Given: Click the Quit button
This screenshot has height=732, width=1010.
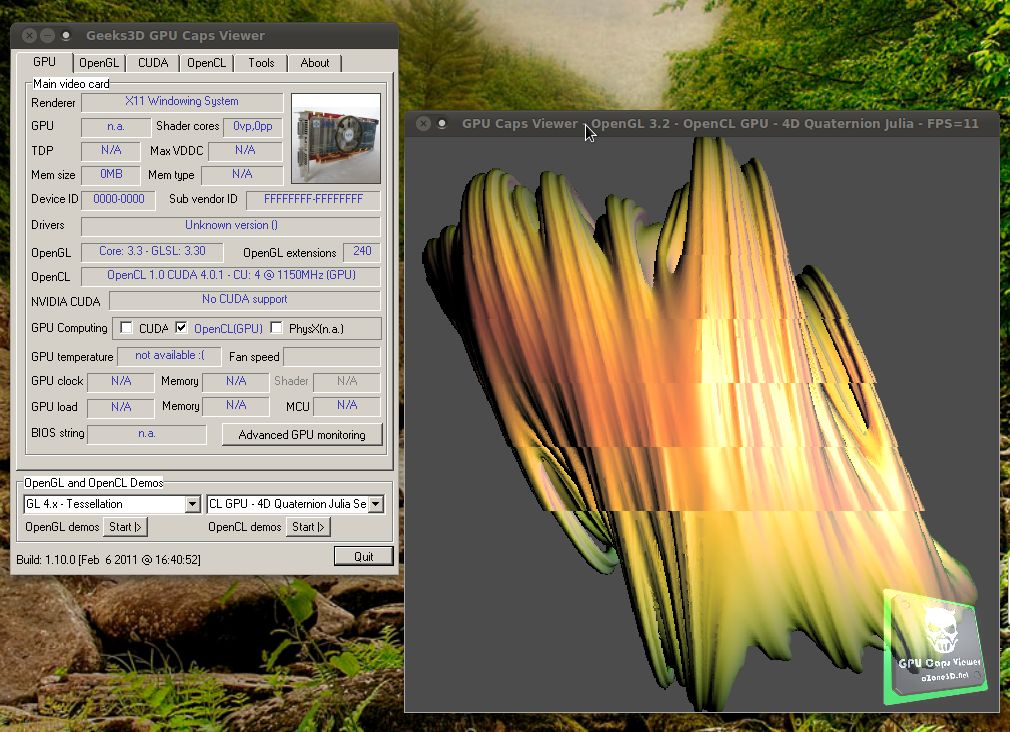Looking at the screenshot, I should 363,556.
